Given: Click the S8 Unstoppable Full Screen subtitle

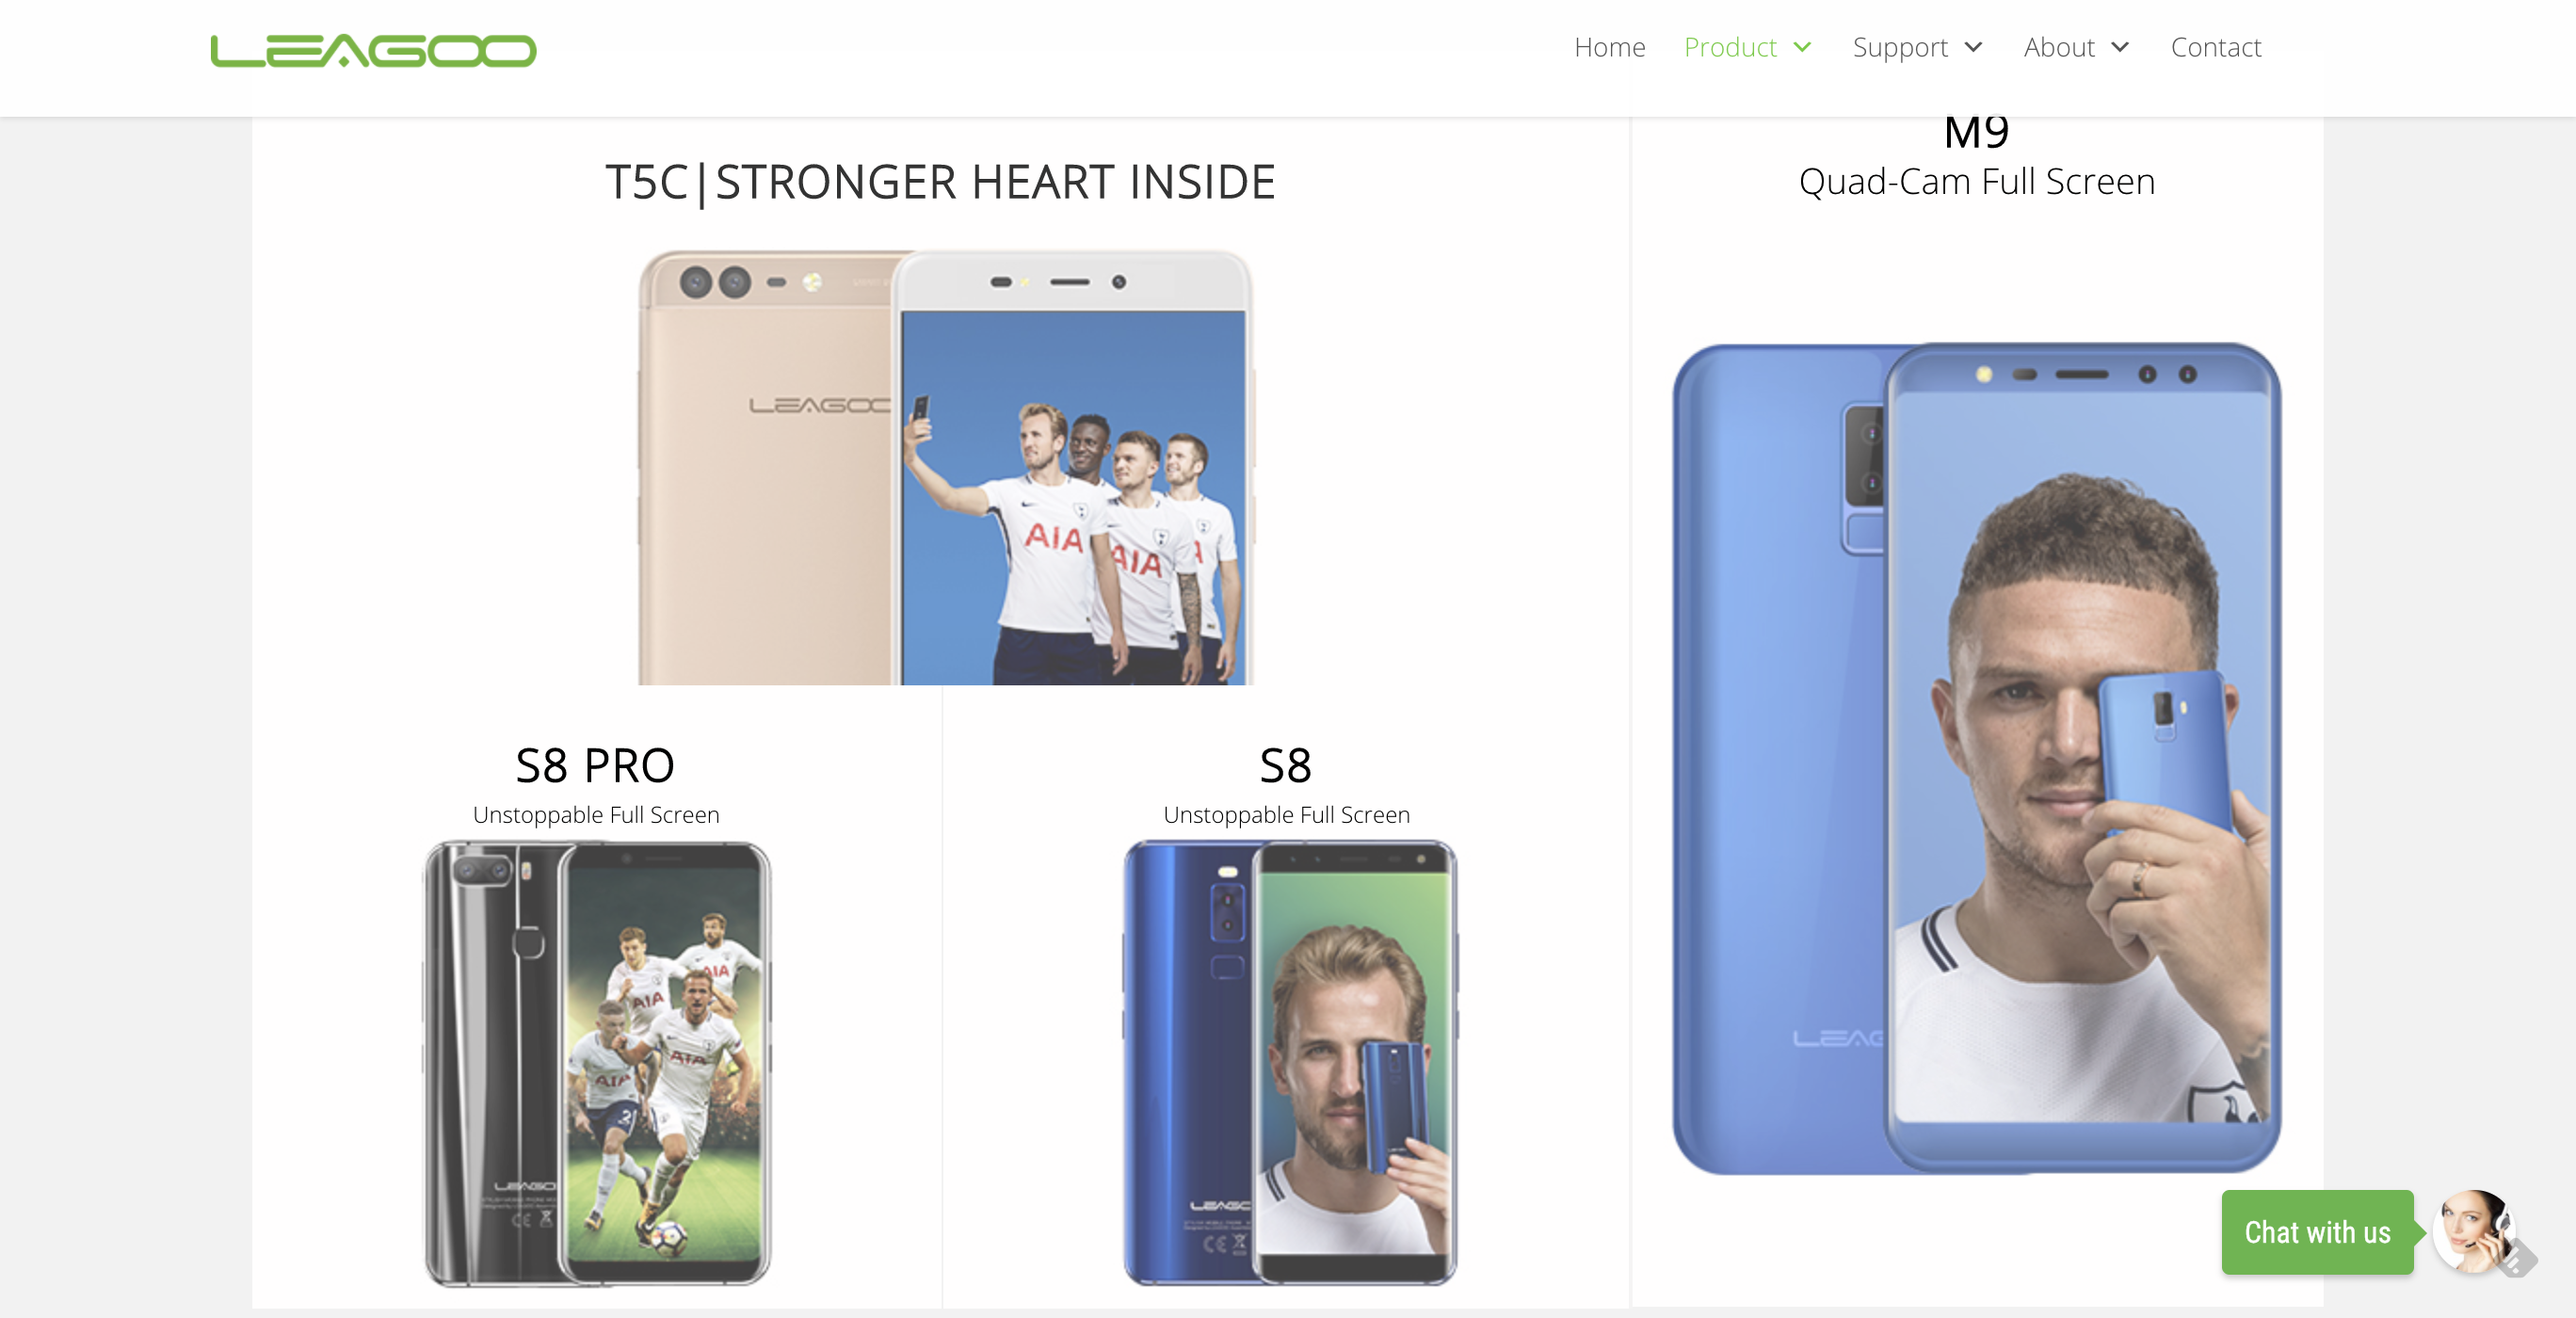Looking at the screenshot, I should (1286, 815).
